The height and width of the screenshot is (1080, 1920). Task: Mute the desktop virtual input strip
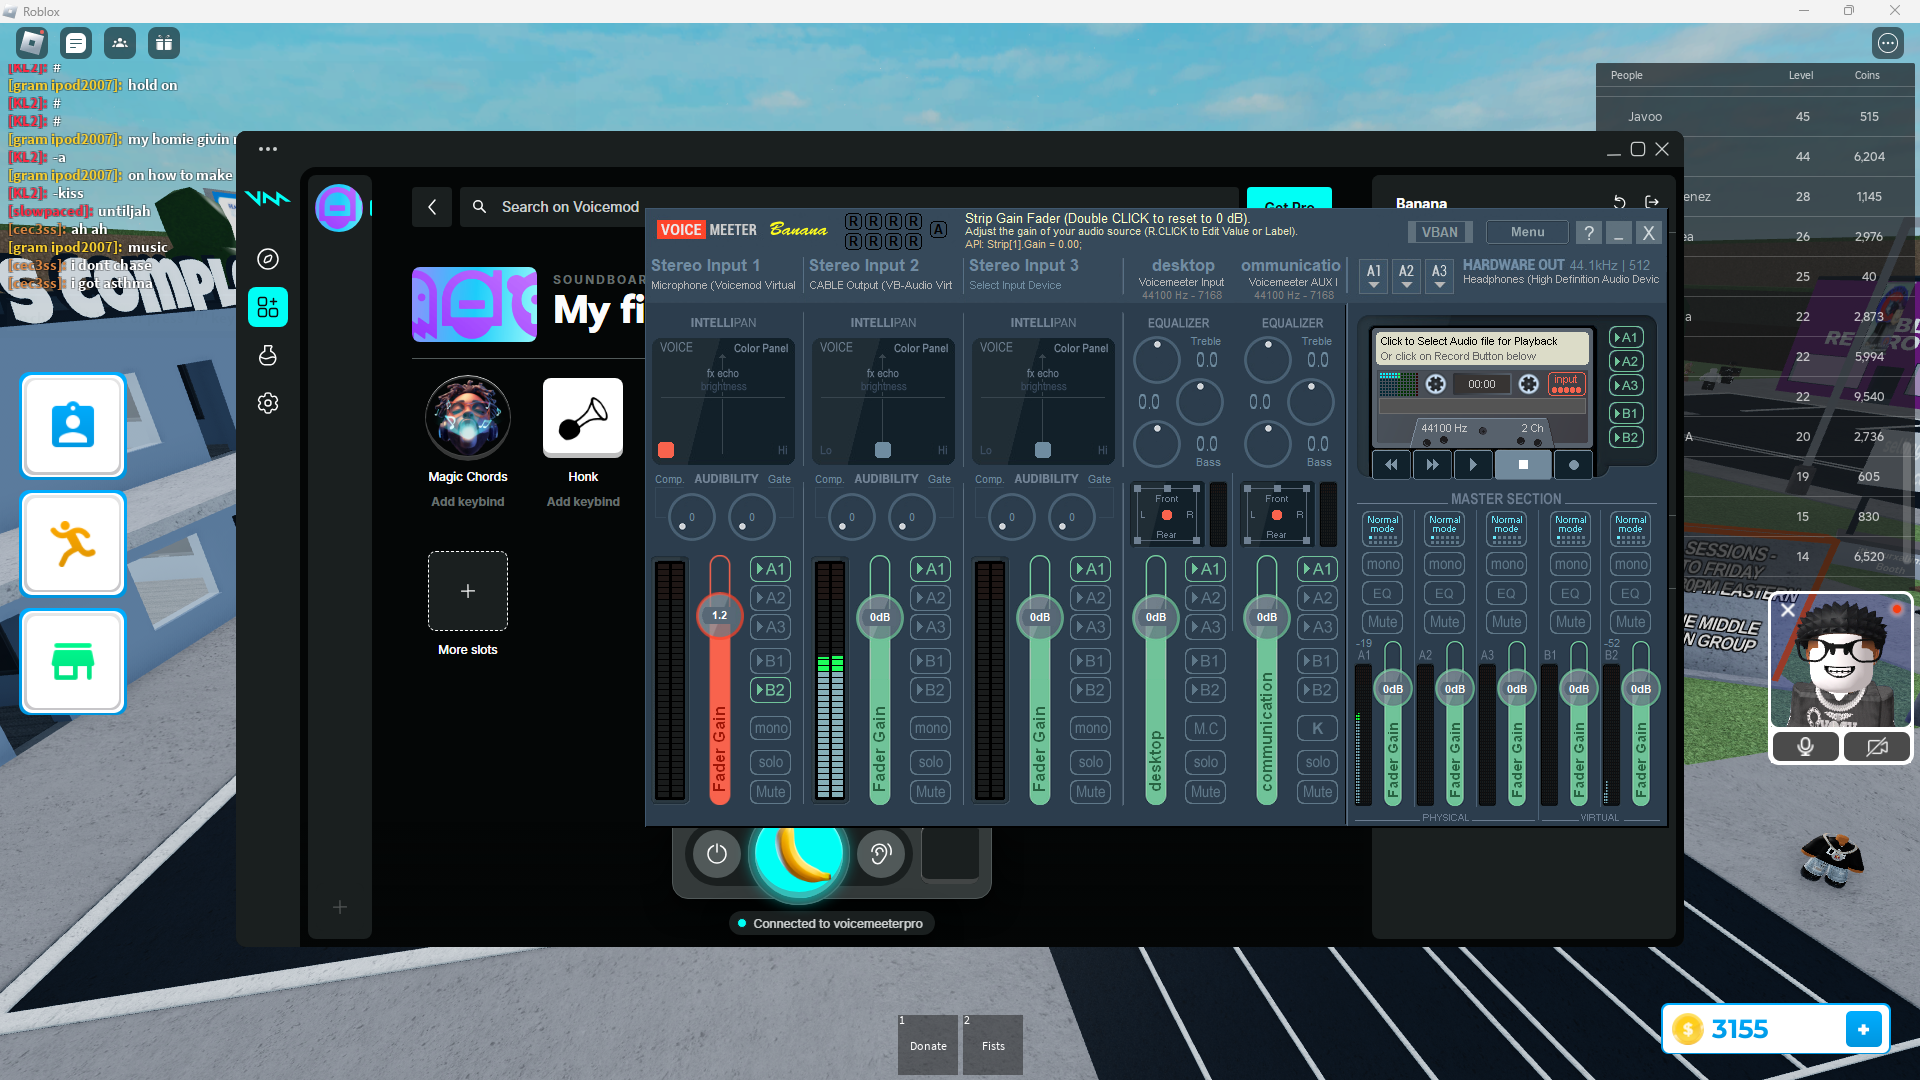[x=1206, y=792]
